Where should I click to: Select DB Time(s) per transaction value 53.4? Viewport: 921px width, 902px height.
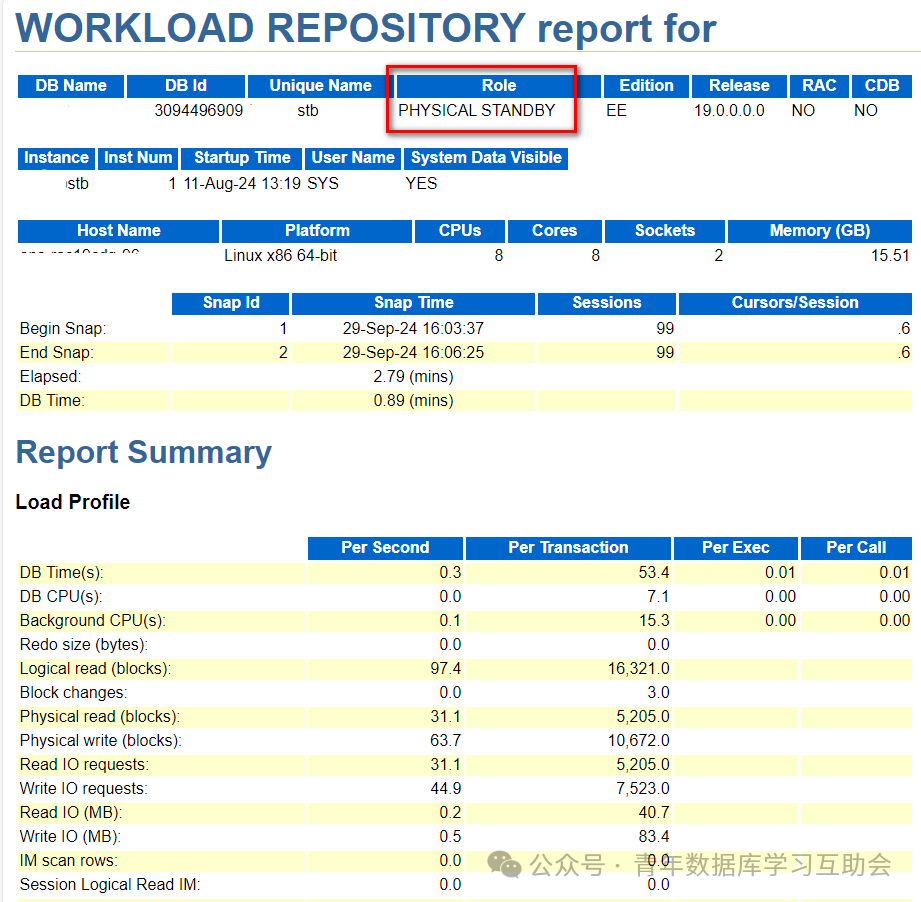click(x=654, y=573)
